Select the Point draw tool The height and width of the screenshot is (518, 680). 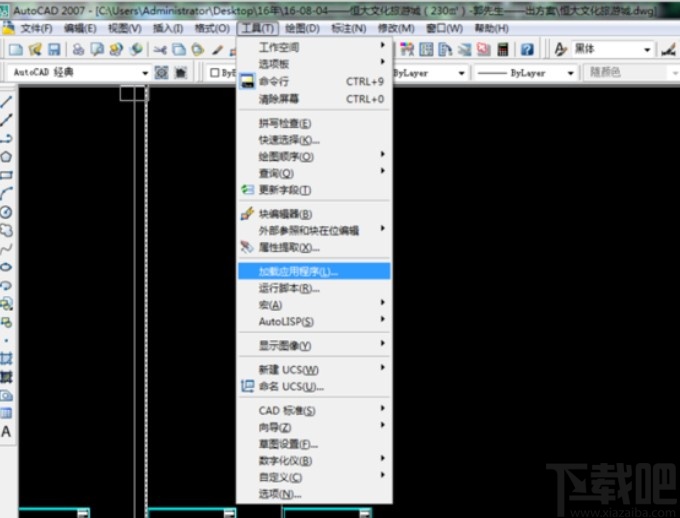click(7, 340)
